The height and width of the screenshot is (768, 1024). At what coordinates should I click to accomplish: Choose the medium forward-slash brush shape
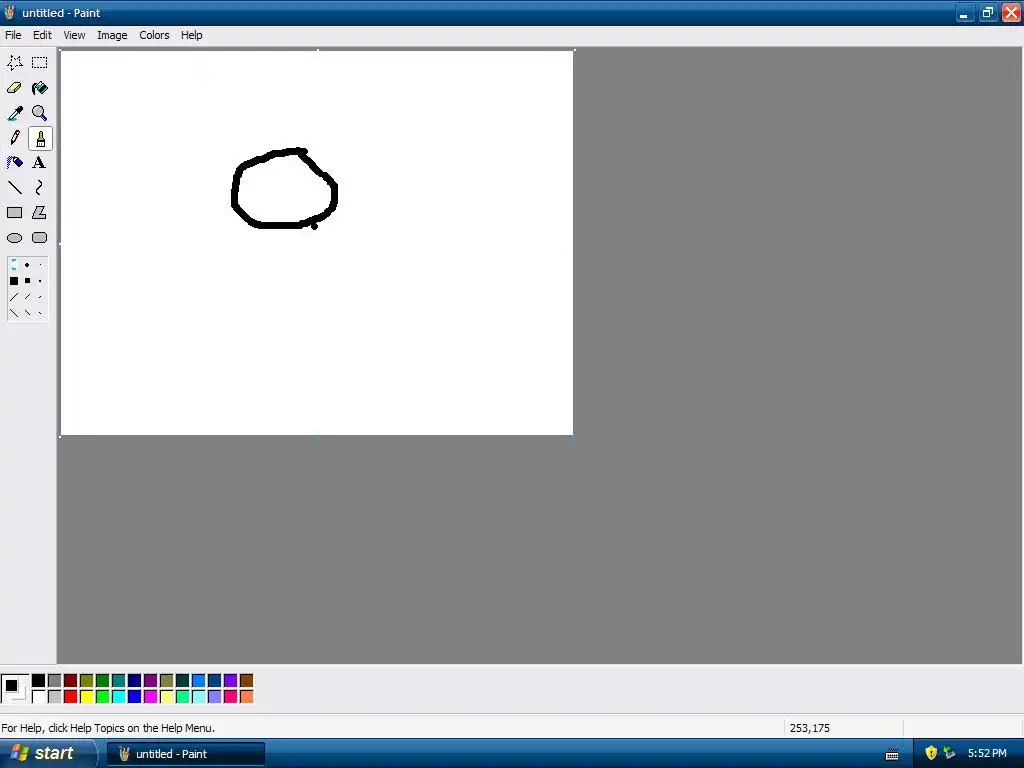click(x=27, y=297)
